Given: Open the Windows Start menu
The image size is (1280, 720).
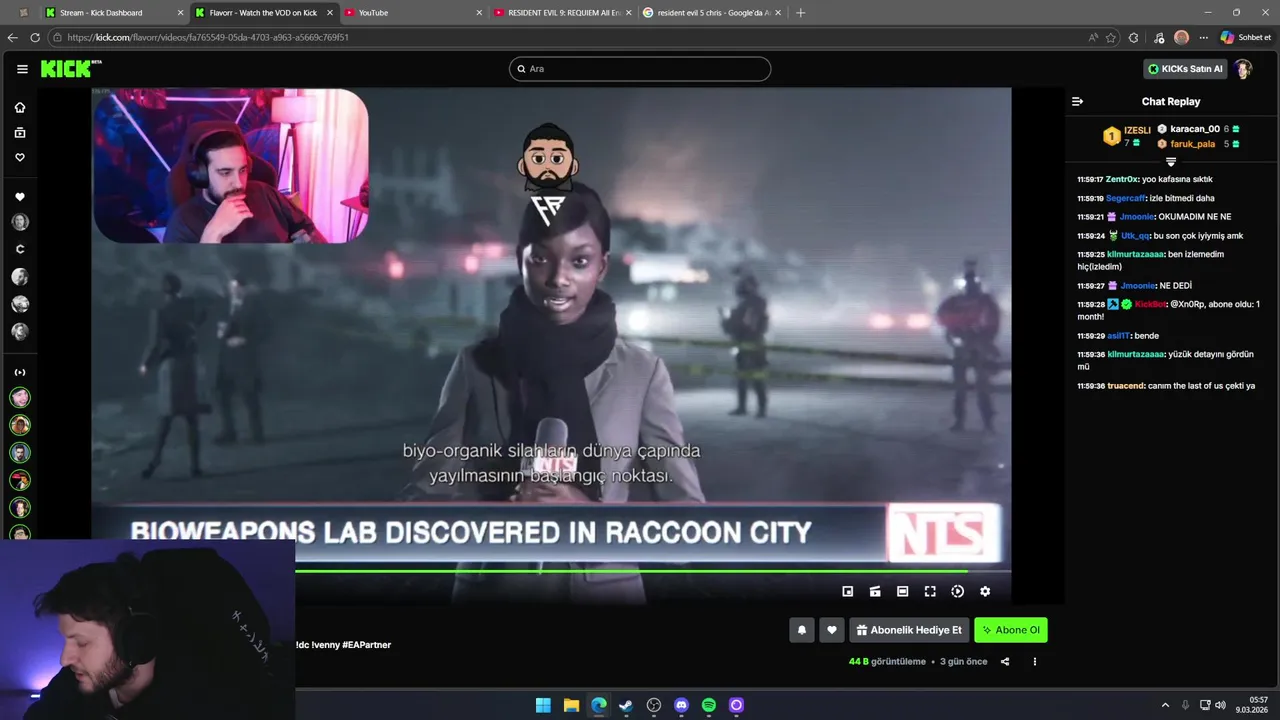Looking at the screenshot, I should click(543, 705).
